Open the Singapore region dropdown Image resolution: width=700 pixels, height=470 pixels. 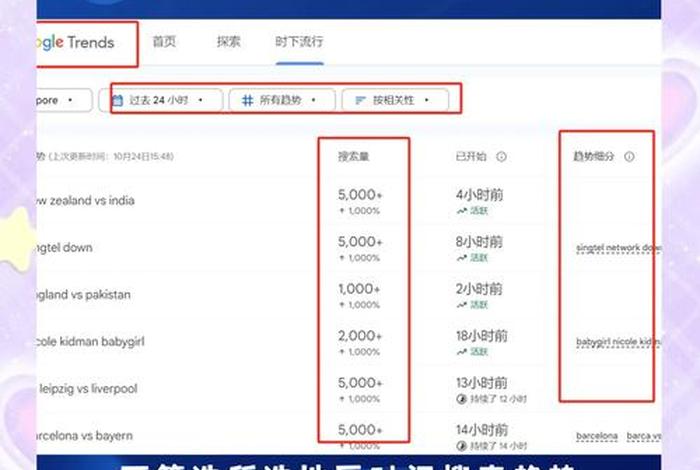(64, 100)
